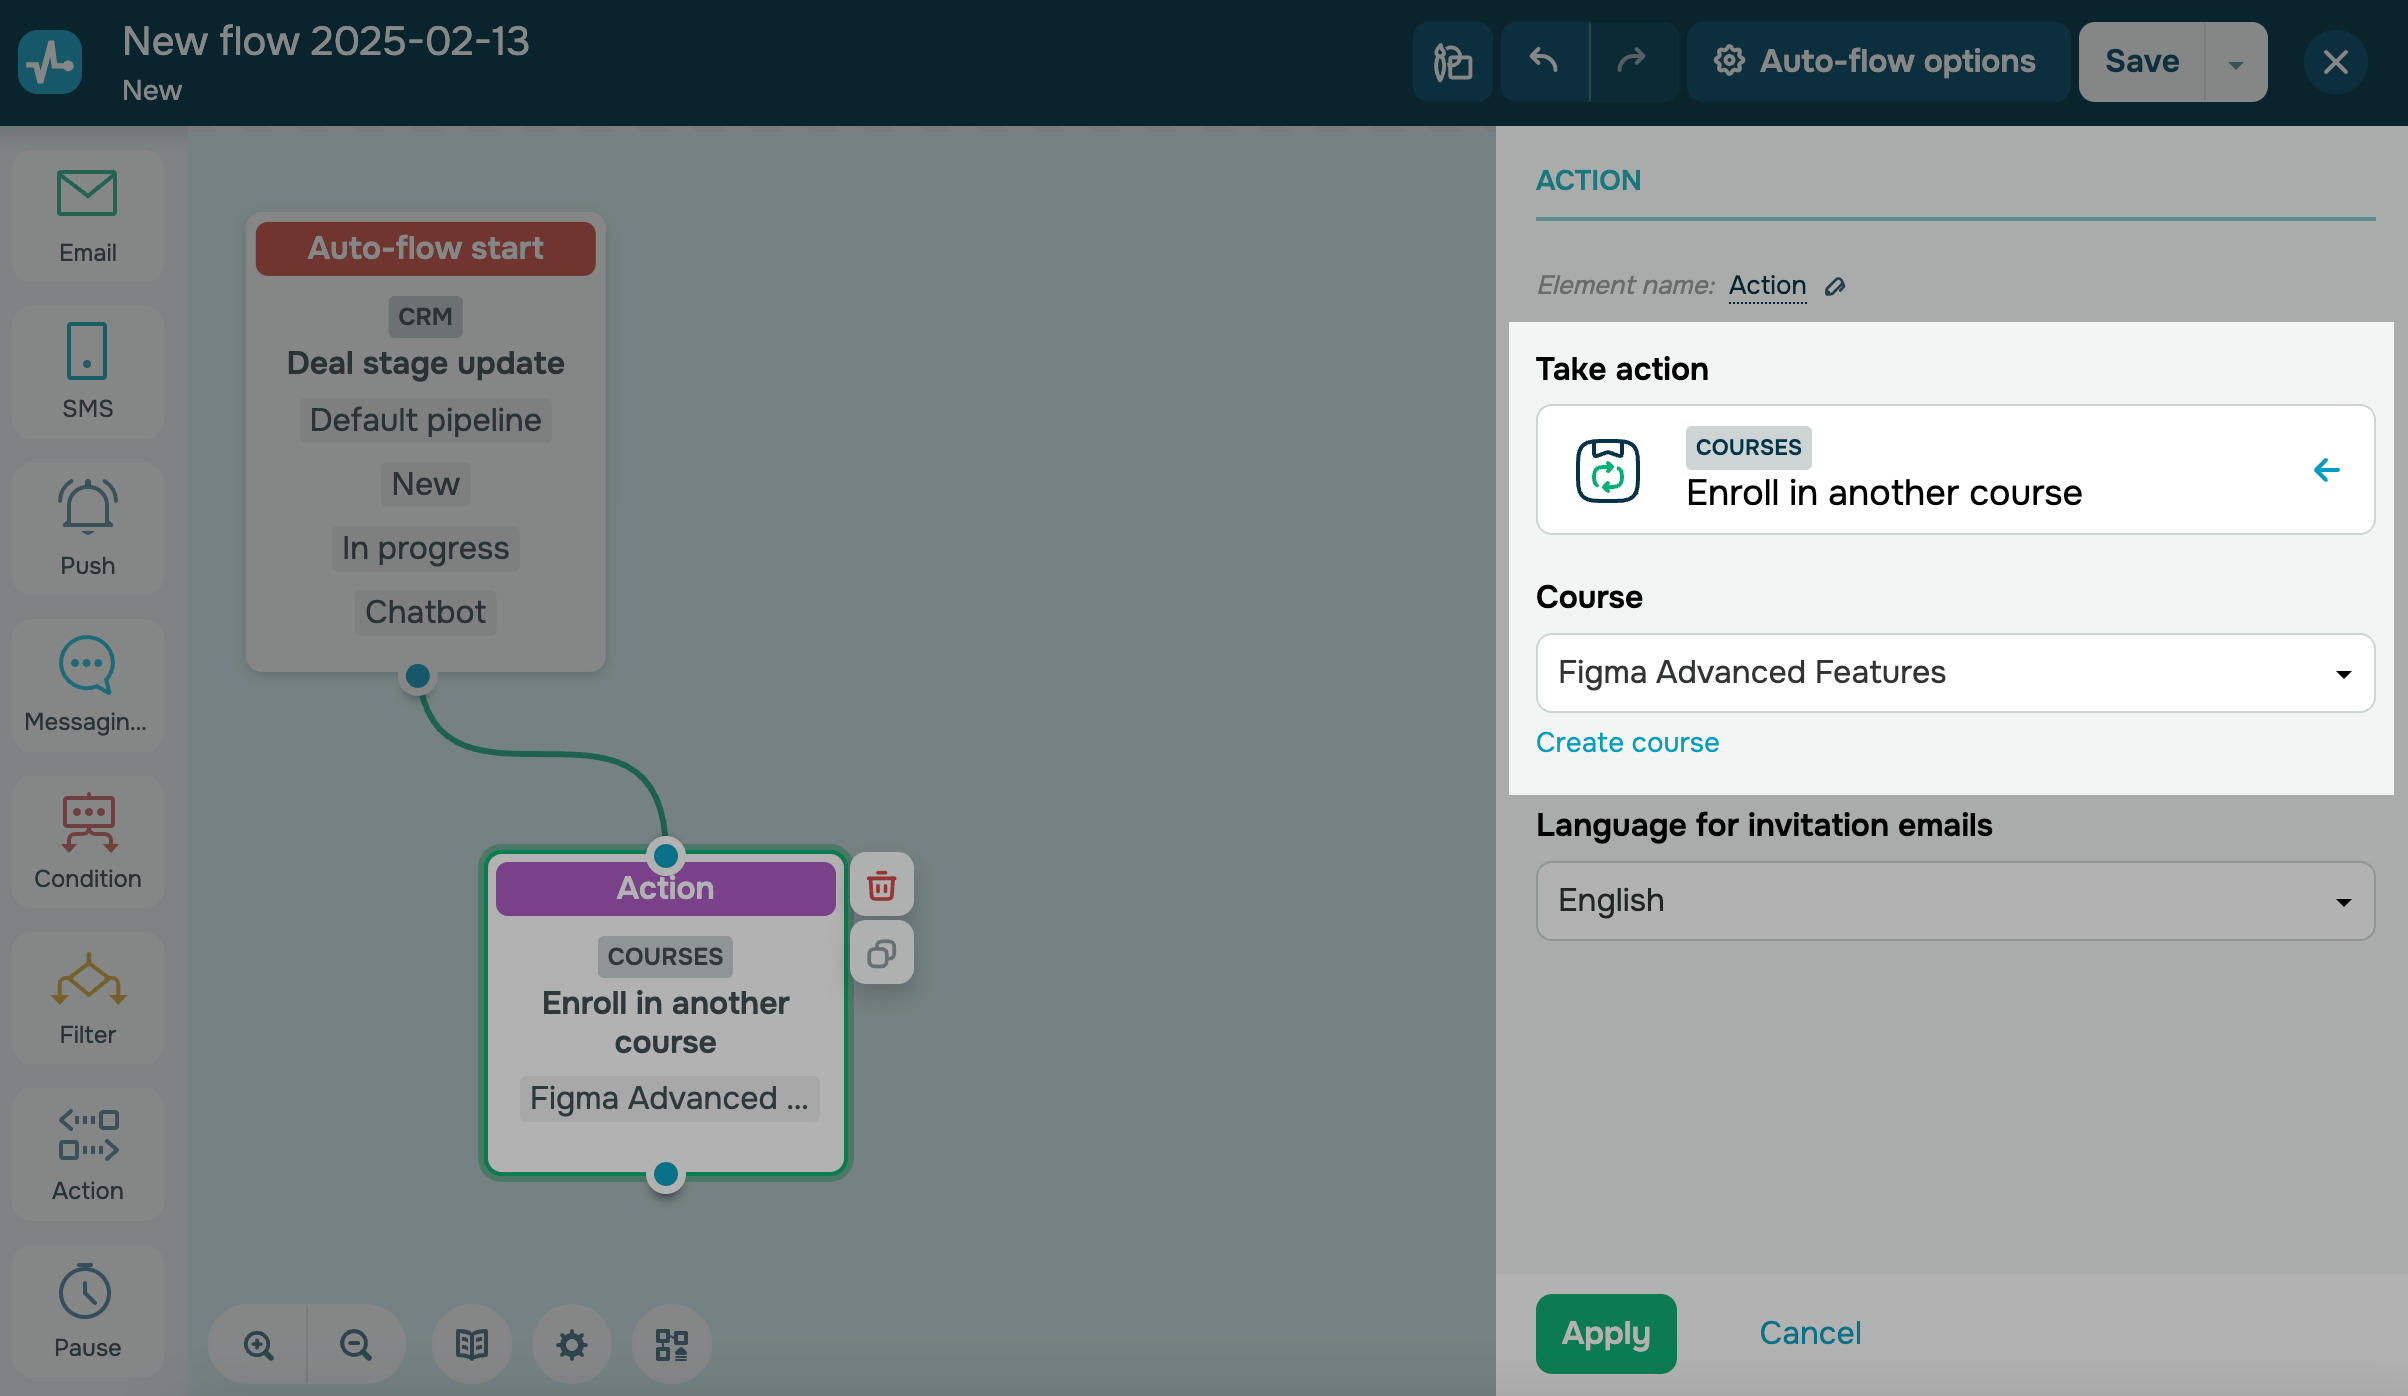
Task: Open Auto-flow options
Action: [x=1876, y=62]
